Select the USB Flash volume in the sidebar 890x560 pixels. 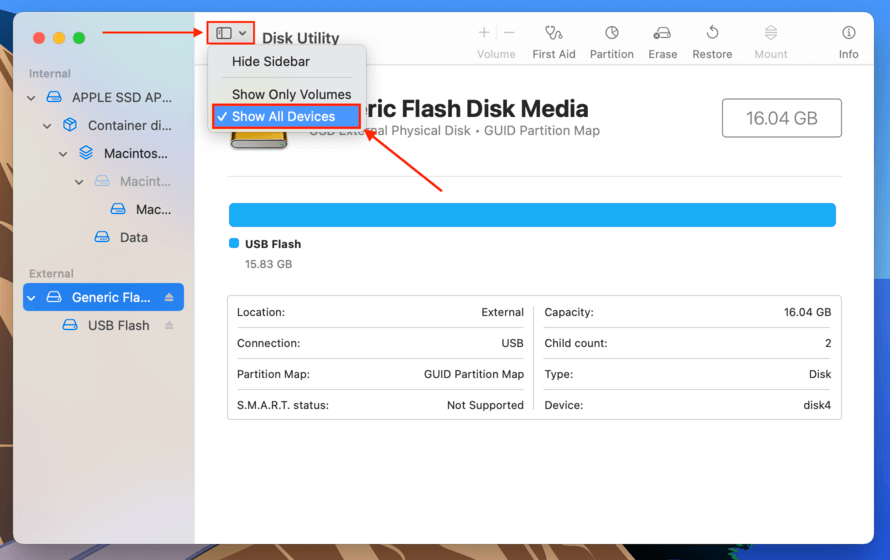coord(103,325)
